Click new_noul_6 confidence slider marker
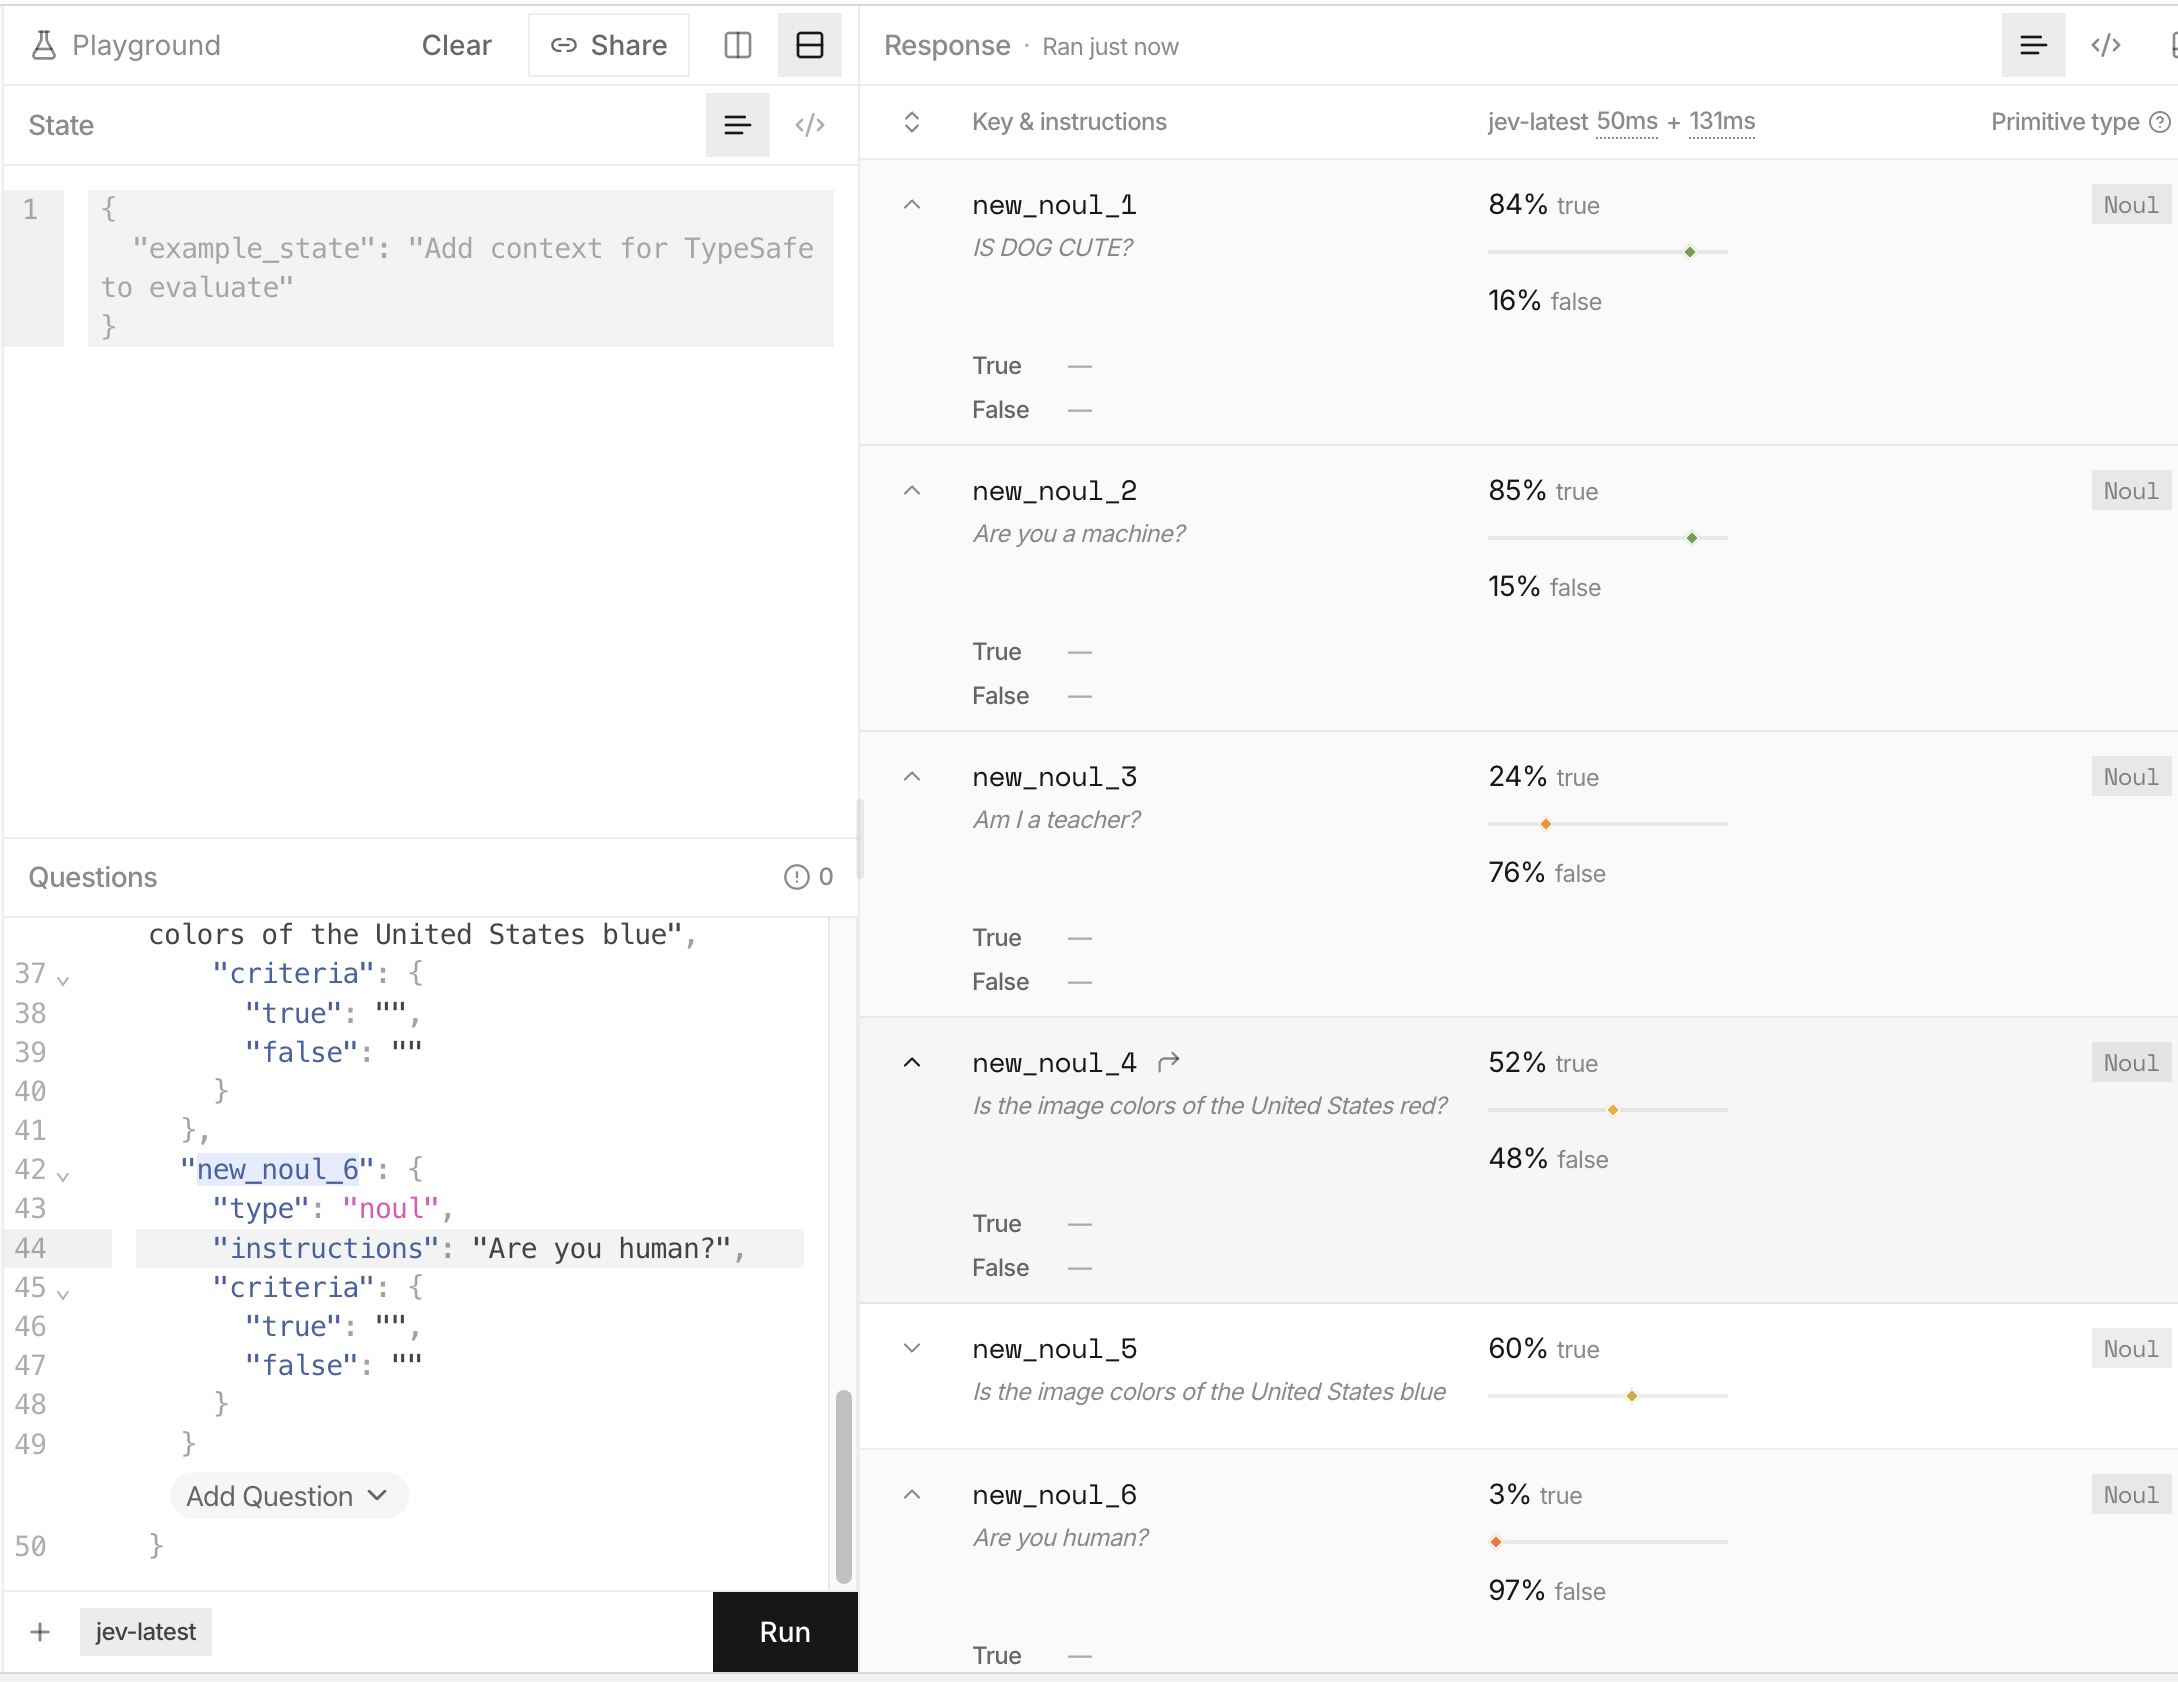2178x1682 pixels. (1496, 1542)
